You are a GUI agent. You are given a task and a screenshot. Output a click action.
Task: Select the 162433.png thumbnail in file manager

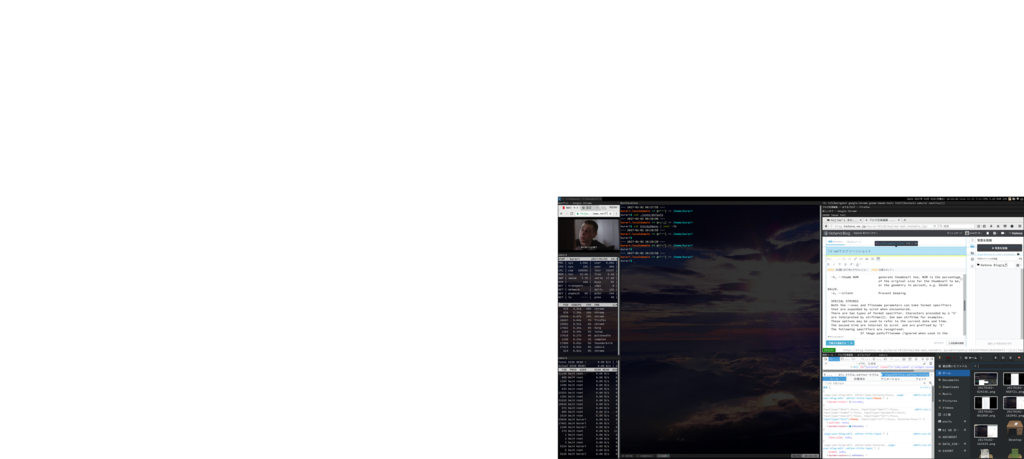click(986, 431)
